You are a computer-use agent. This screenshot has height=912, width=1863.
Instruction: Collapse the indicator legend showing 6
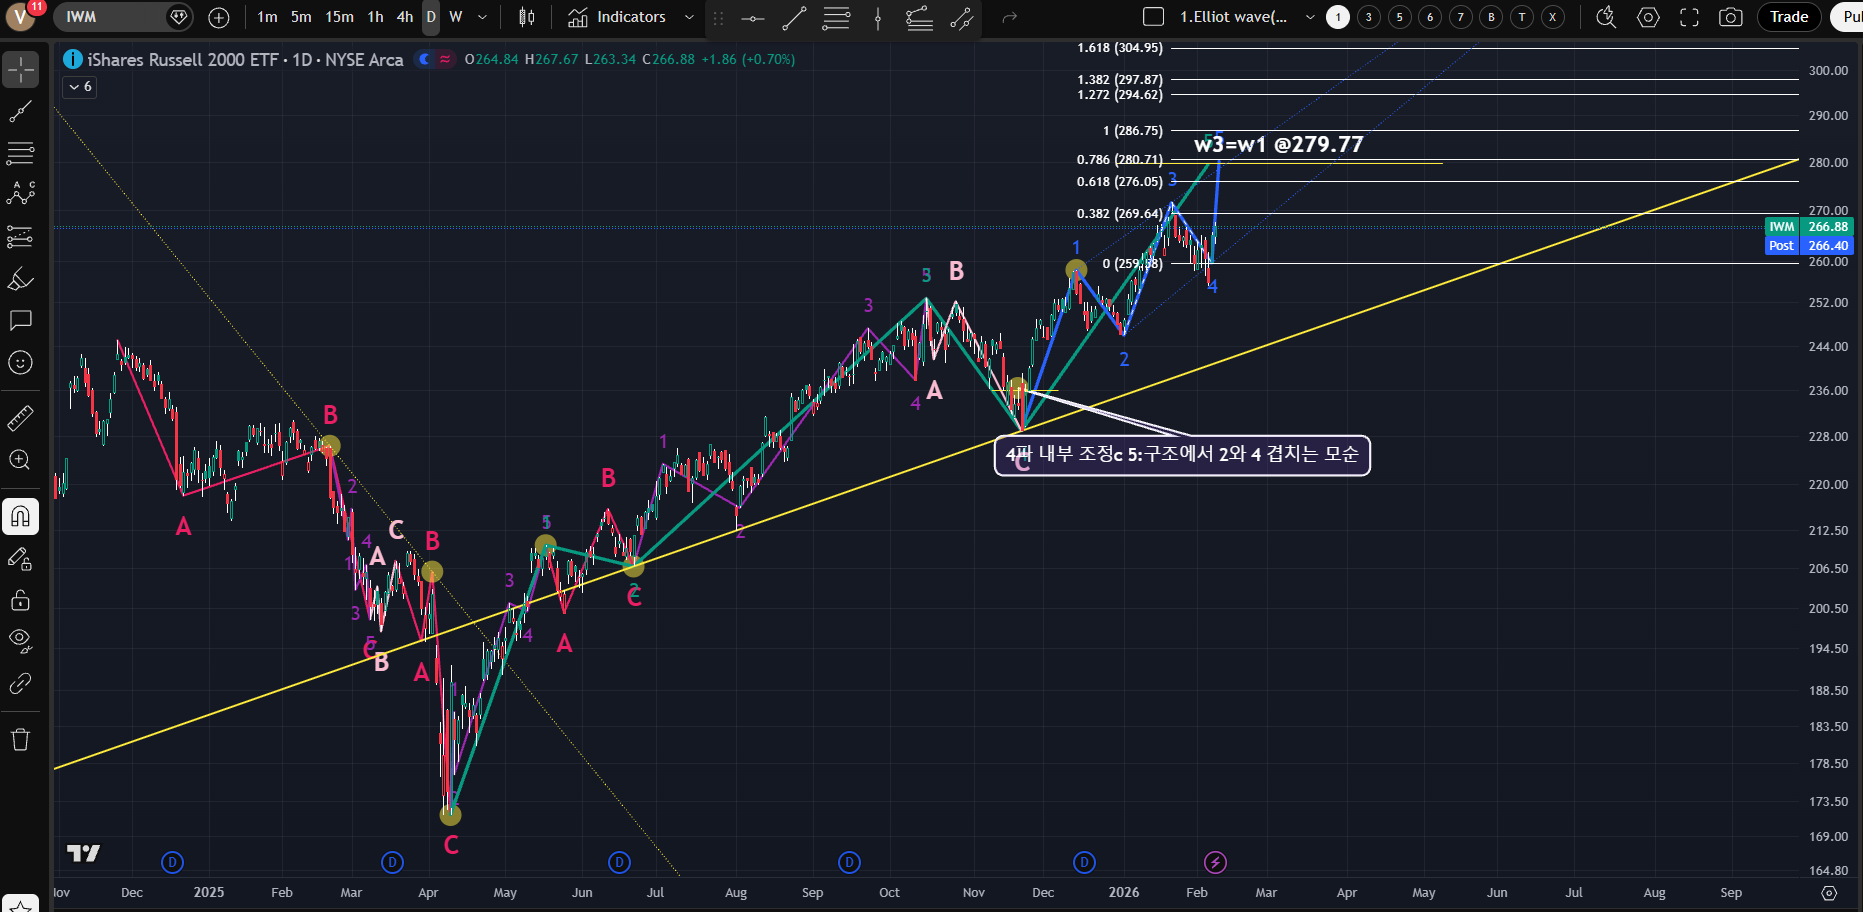pos(80,87)
